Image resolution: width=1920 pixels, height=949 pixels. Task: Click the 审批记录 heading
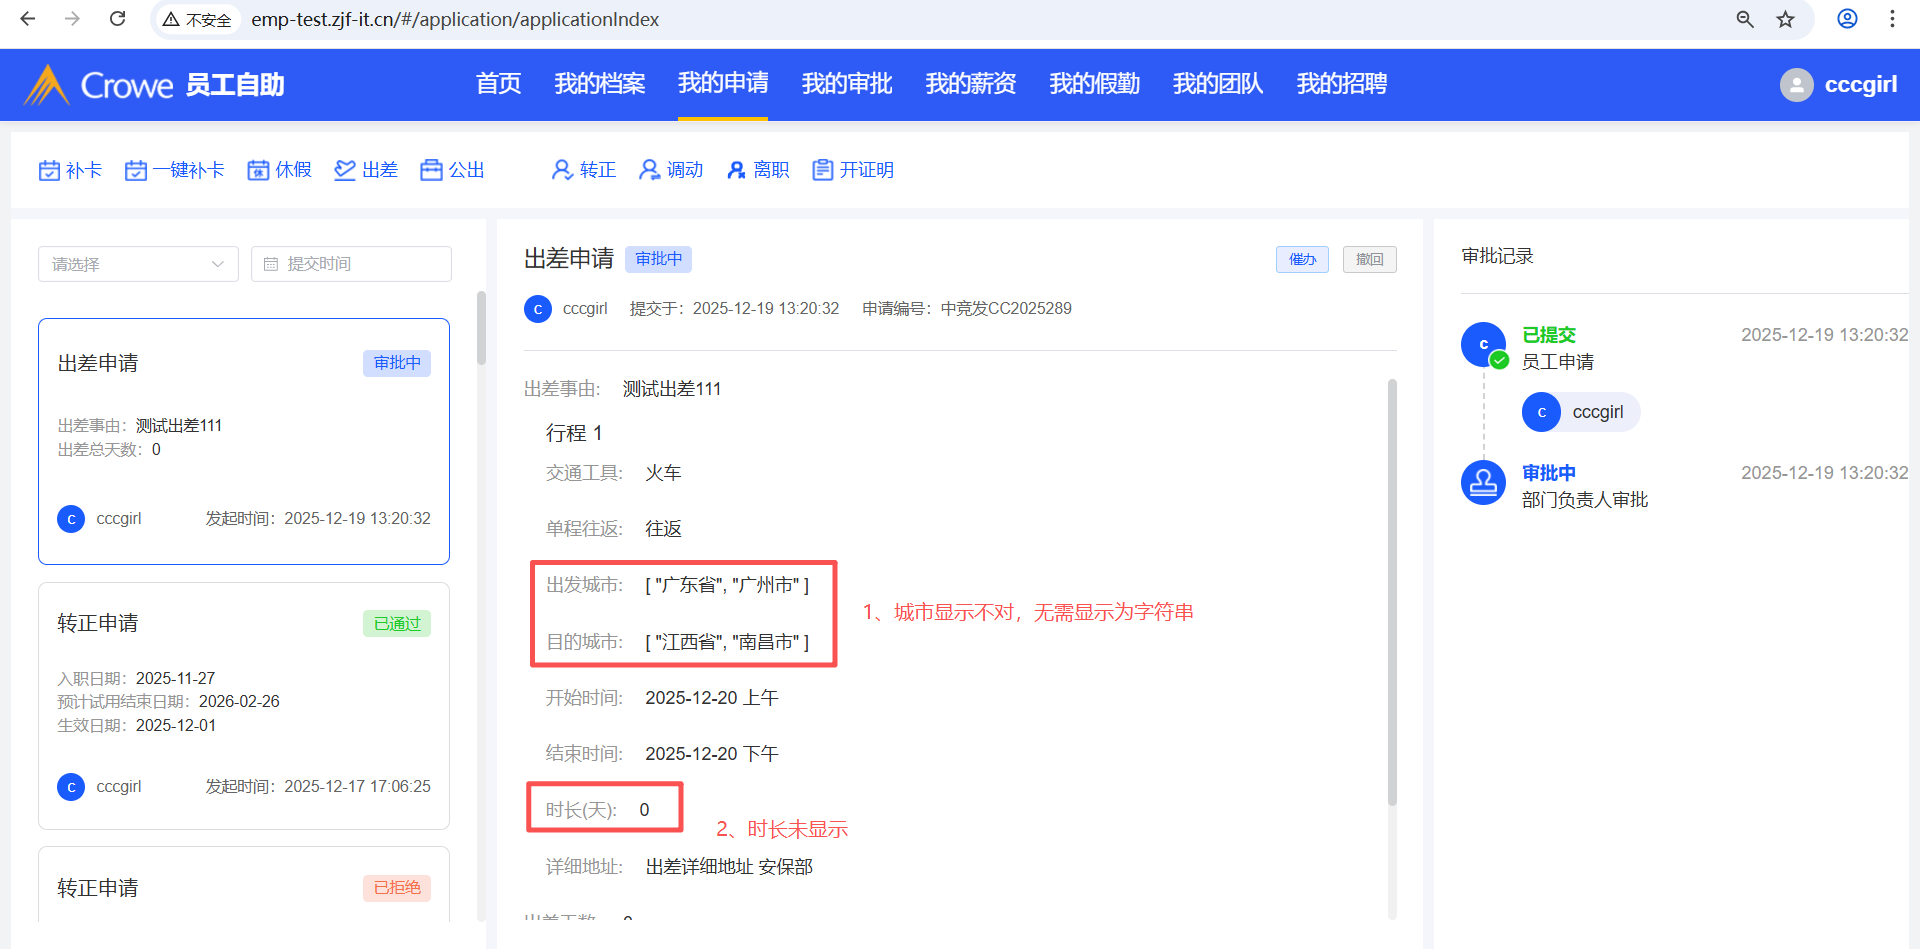(1497, 256)
